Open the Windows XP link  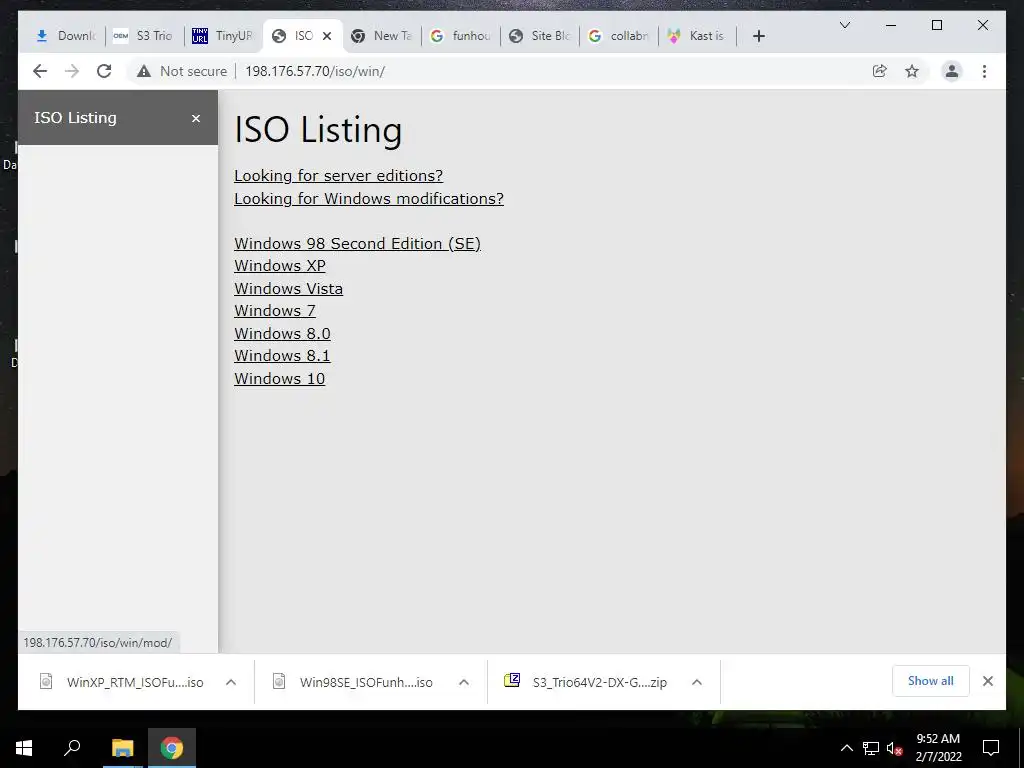coord(280,266)
